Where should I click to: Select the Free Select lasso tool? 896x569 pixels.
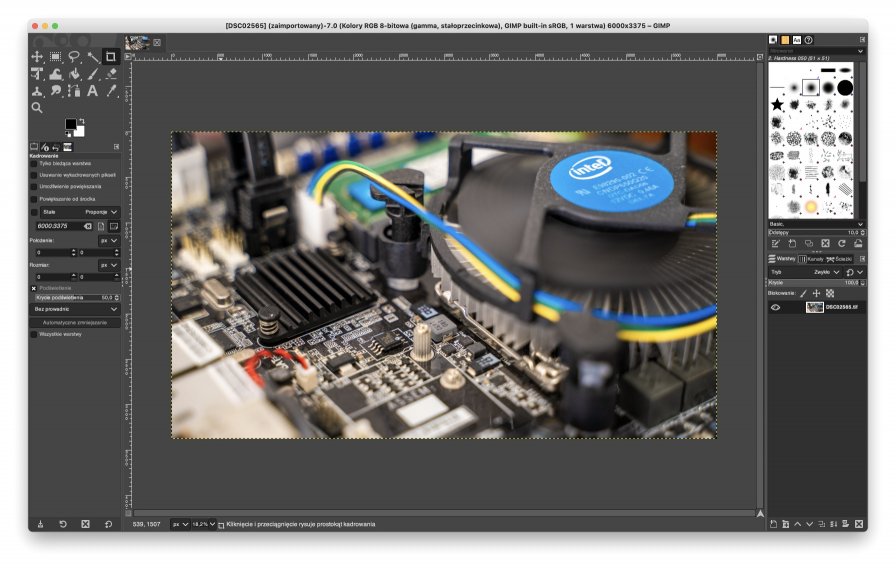(x=74, y=57)
